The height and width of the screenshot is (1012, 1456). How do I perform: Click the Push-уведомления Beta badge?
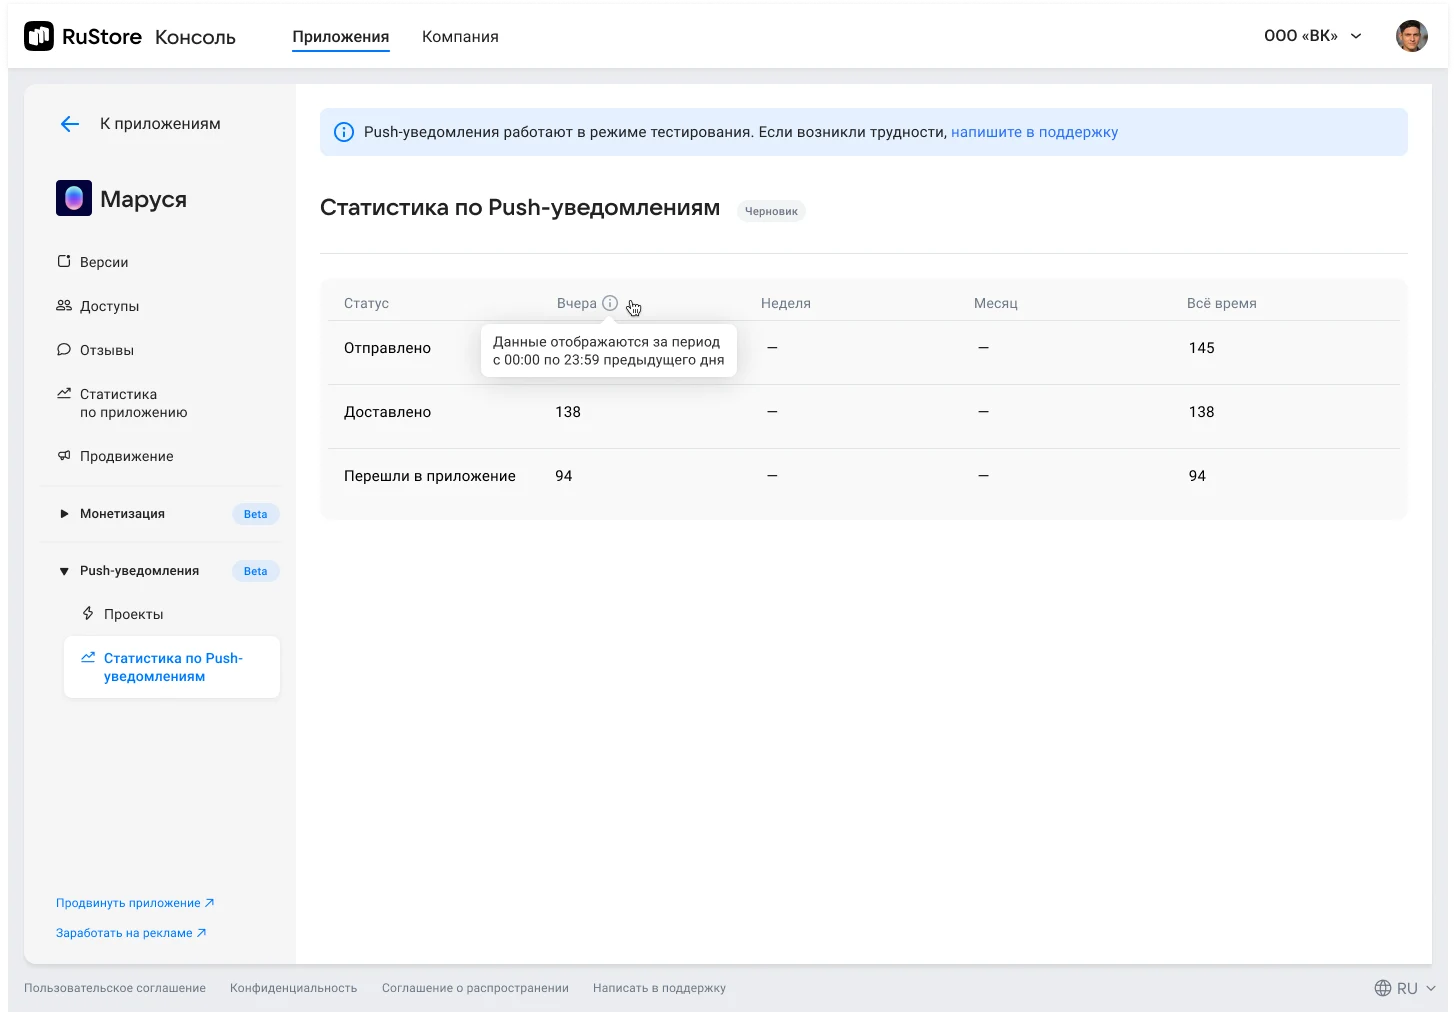(x=255, y=571)
